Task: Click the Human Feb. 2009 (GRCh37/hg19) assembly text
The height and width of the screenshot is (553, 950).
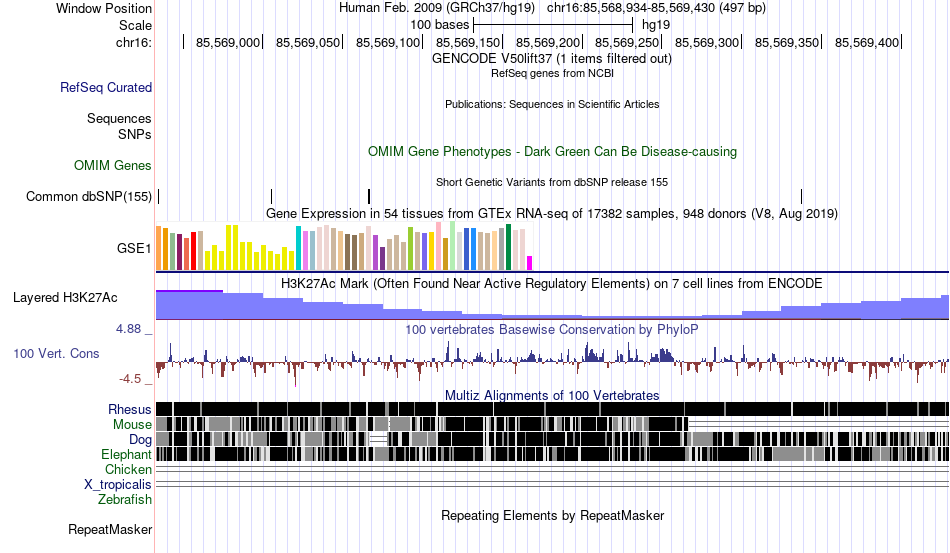Action: [437, 8]
